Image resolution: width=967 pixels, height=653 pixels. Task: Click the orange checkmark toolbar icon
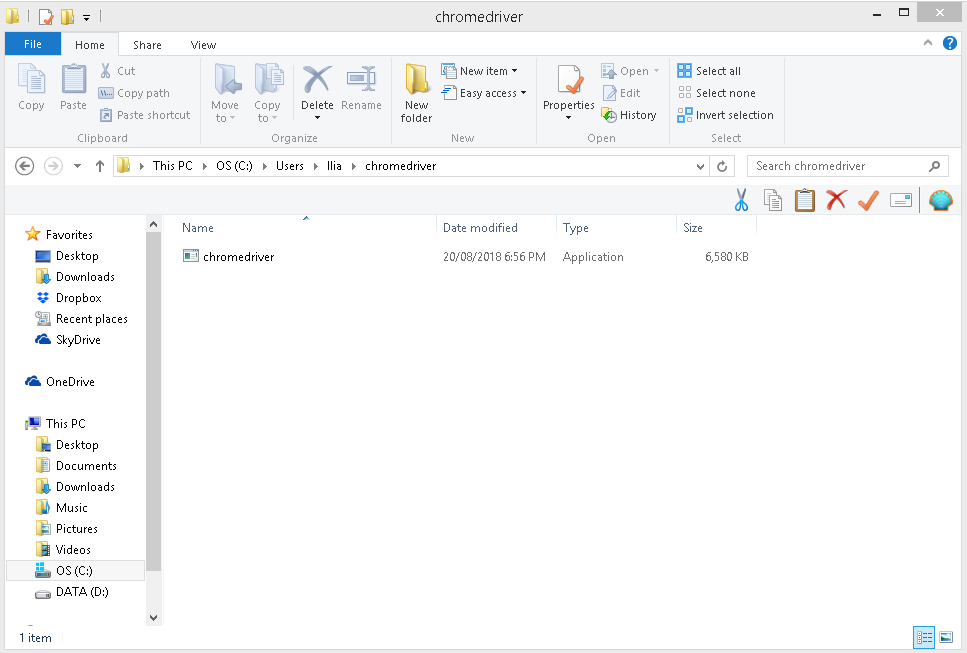point(868,200)
